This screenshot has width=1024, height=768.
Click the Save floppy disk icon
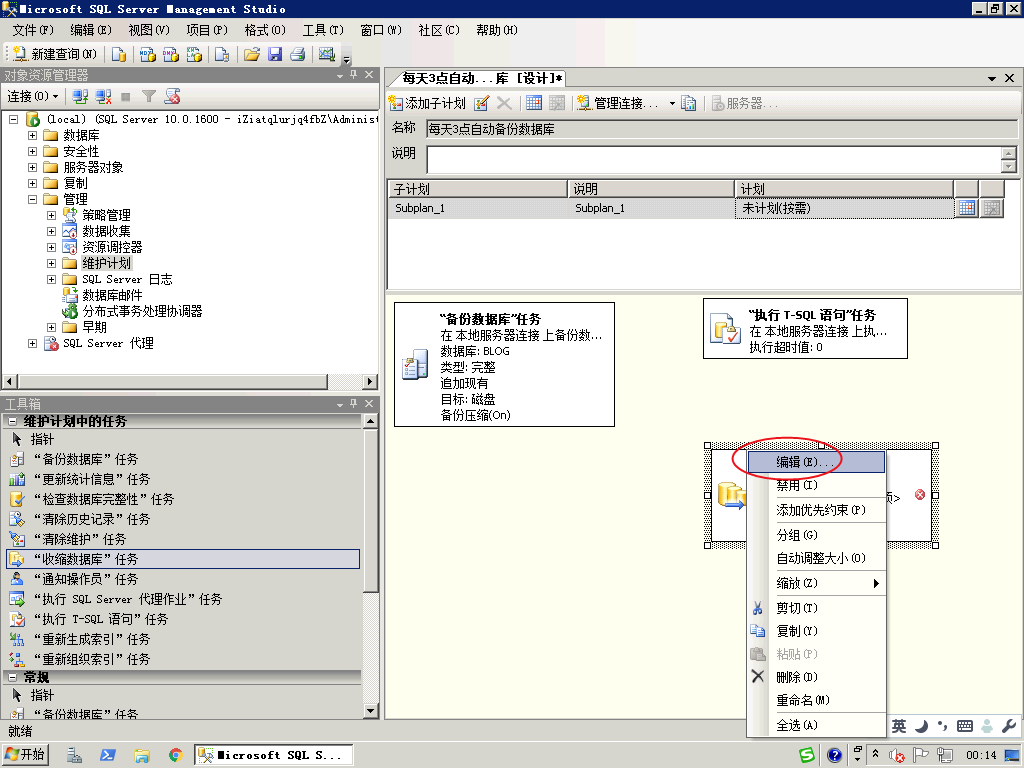tap(275, 54)
